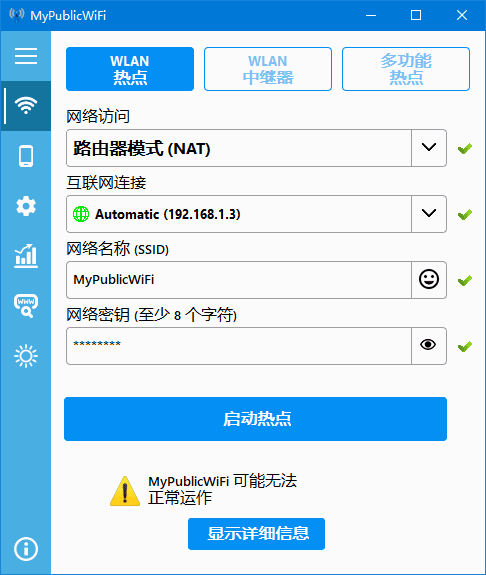Minimize the MyPublicWiFi window
The height and width of the screenshot is (575, 486).
pos(371,15)
